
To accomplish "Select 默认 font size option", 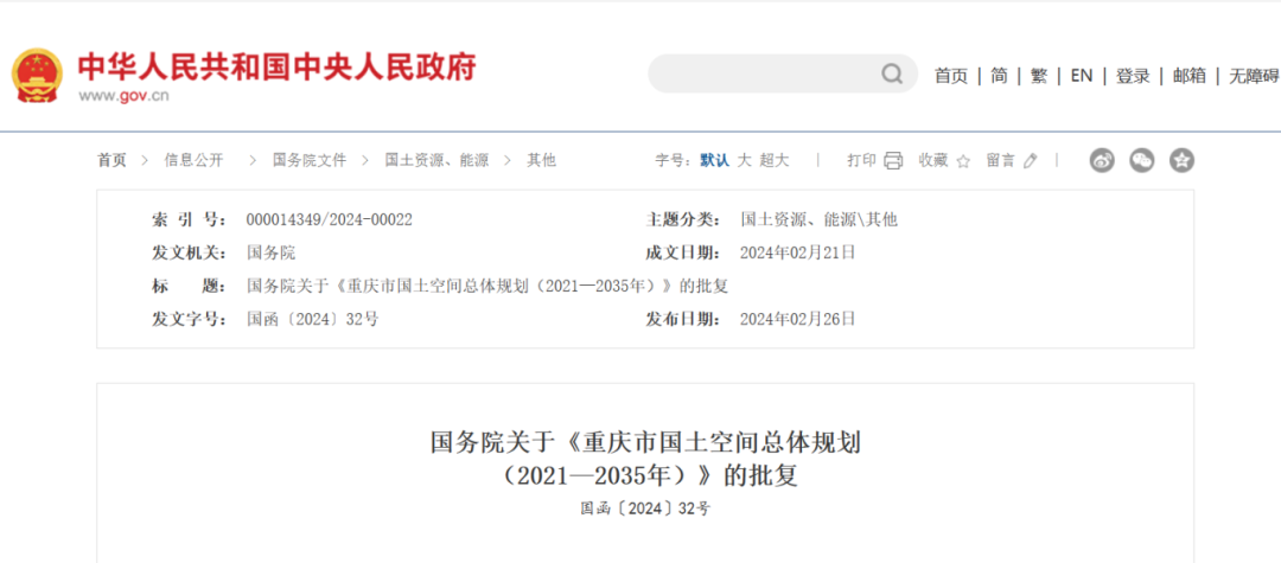I will 714,160.
